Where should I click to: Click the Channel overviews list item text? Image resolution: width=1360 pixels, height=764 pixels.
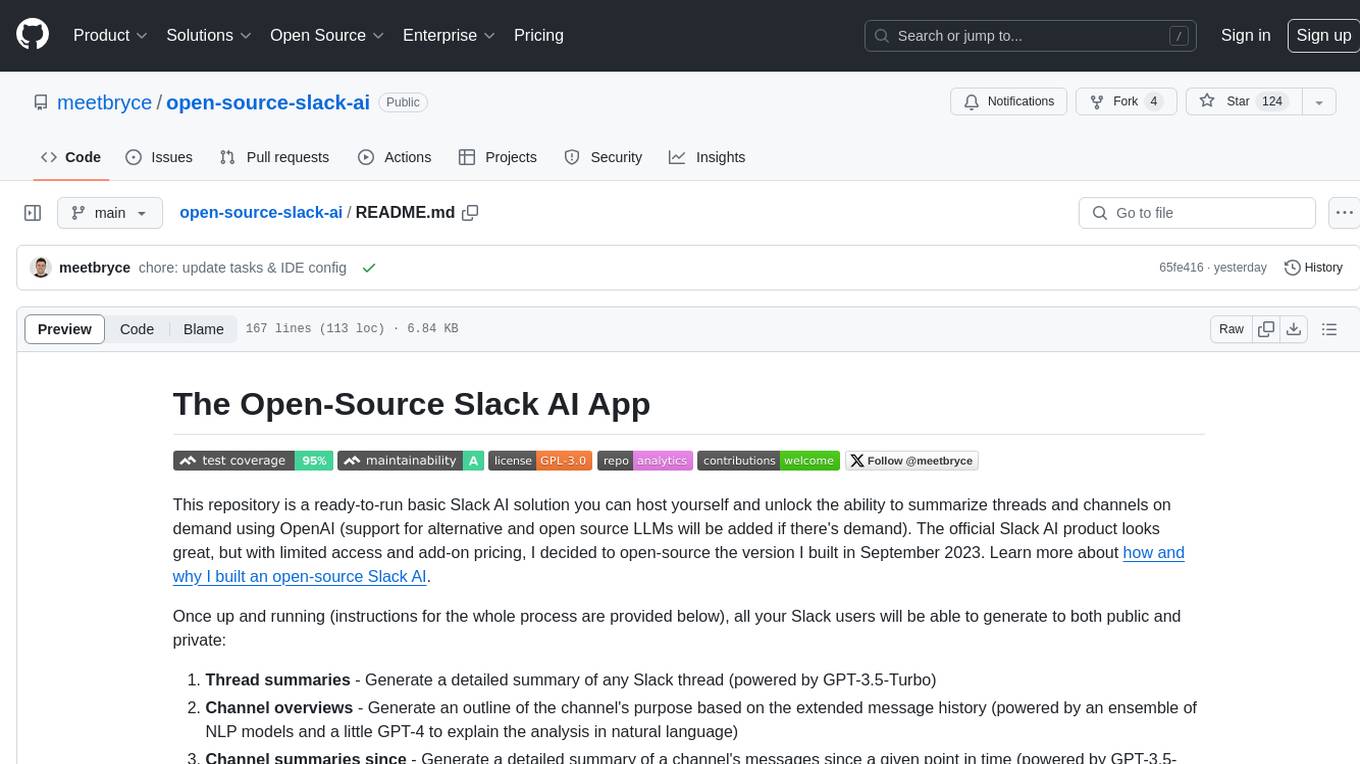coord(701,719)
